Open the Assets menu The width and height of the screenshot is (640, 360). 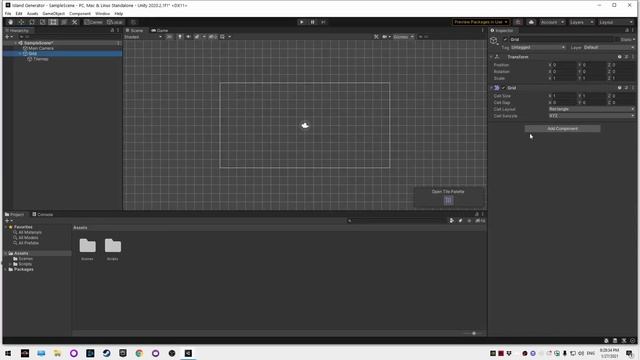point(32,13)
